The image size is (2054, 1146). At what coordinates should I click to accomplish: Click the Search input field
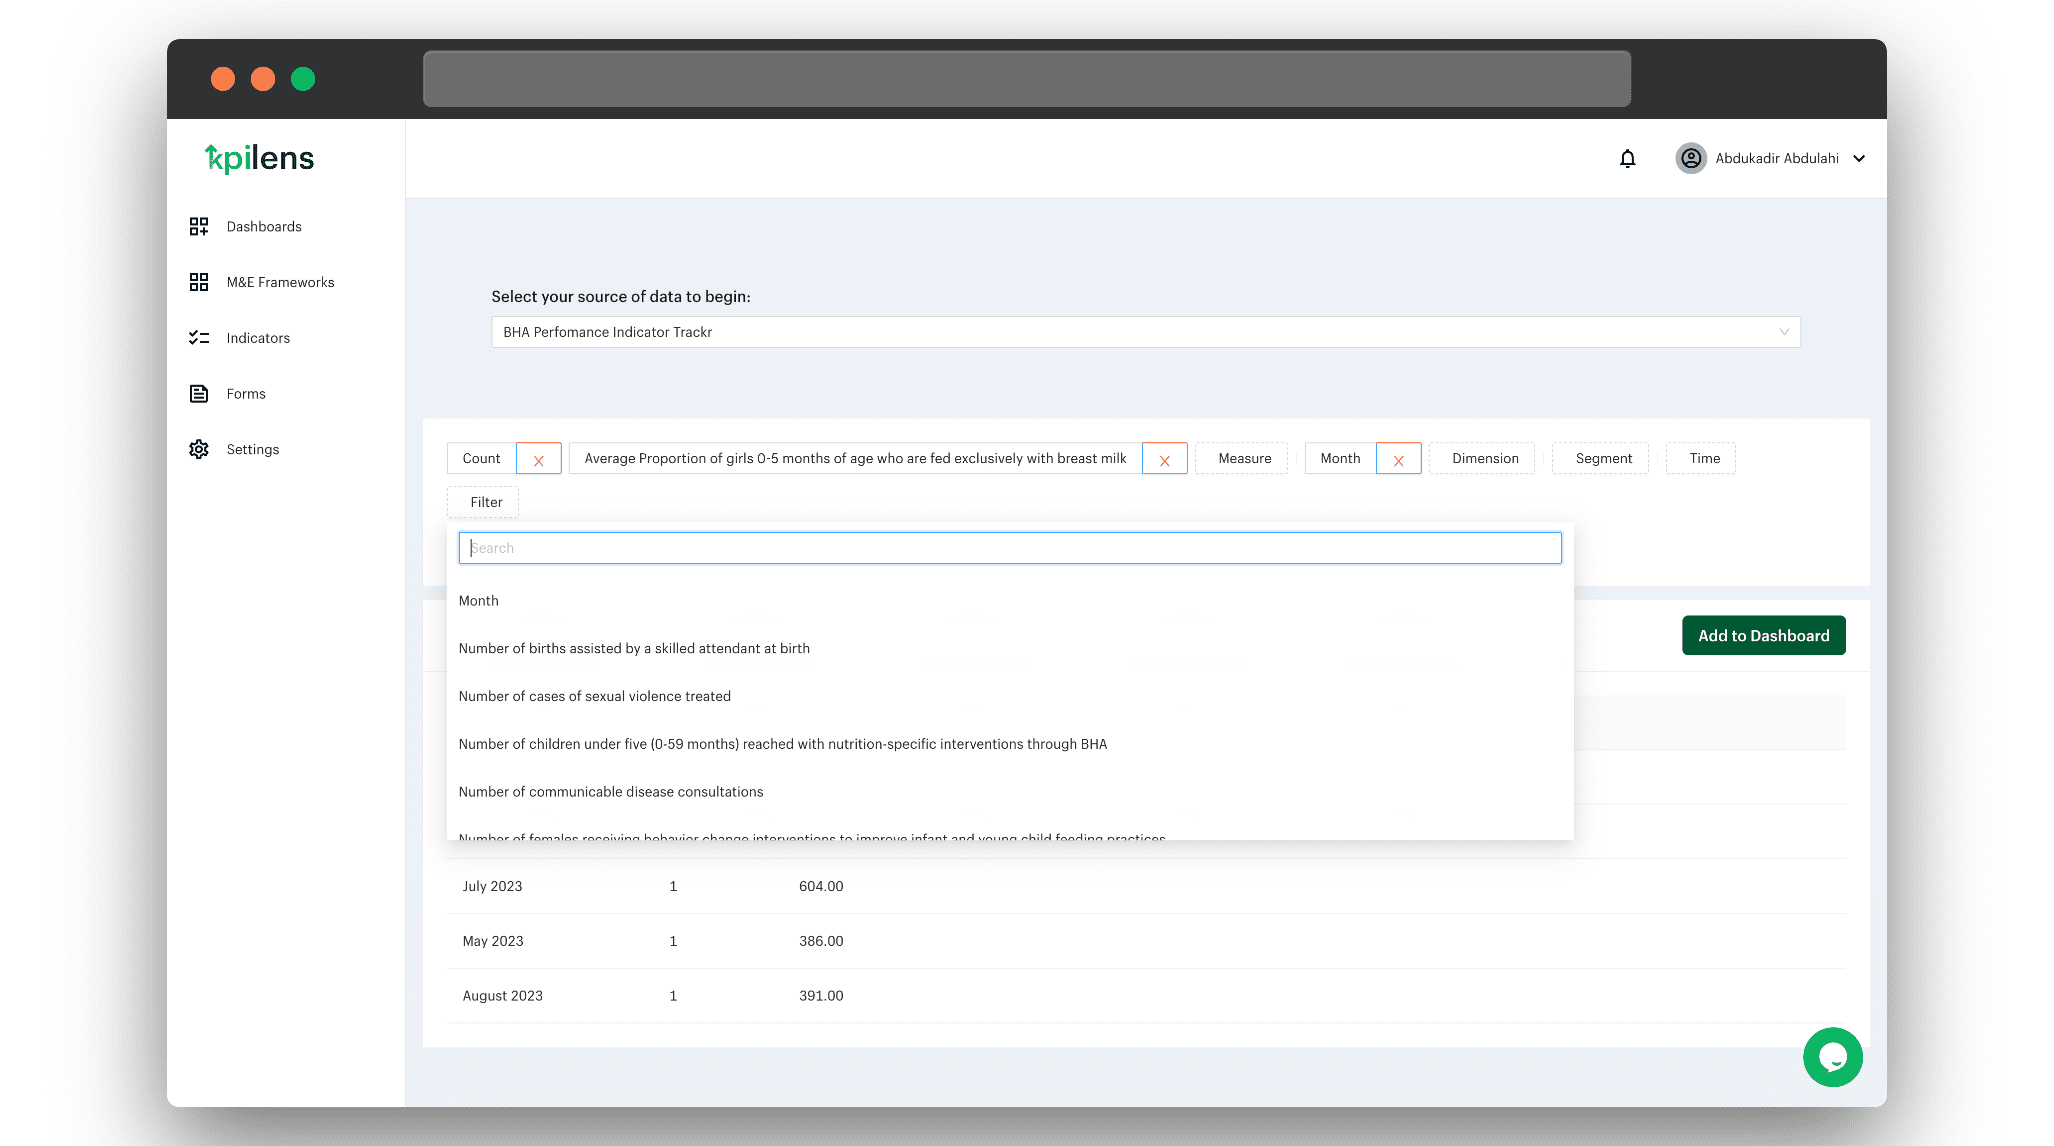point(1010,548)
